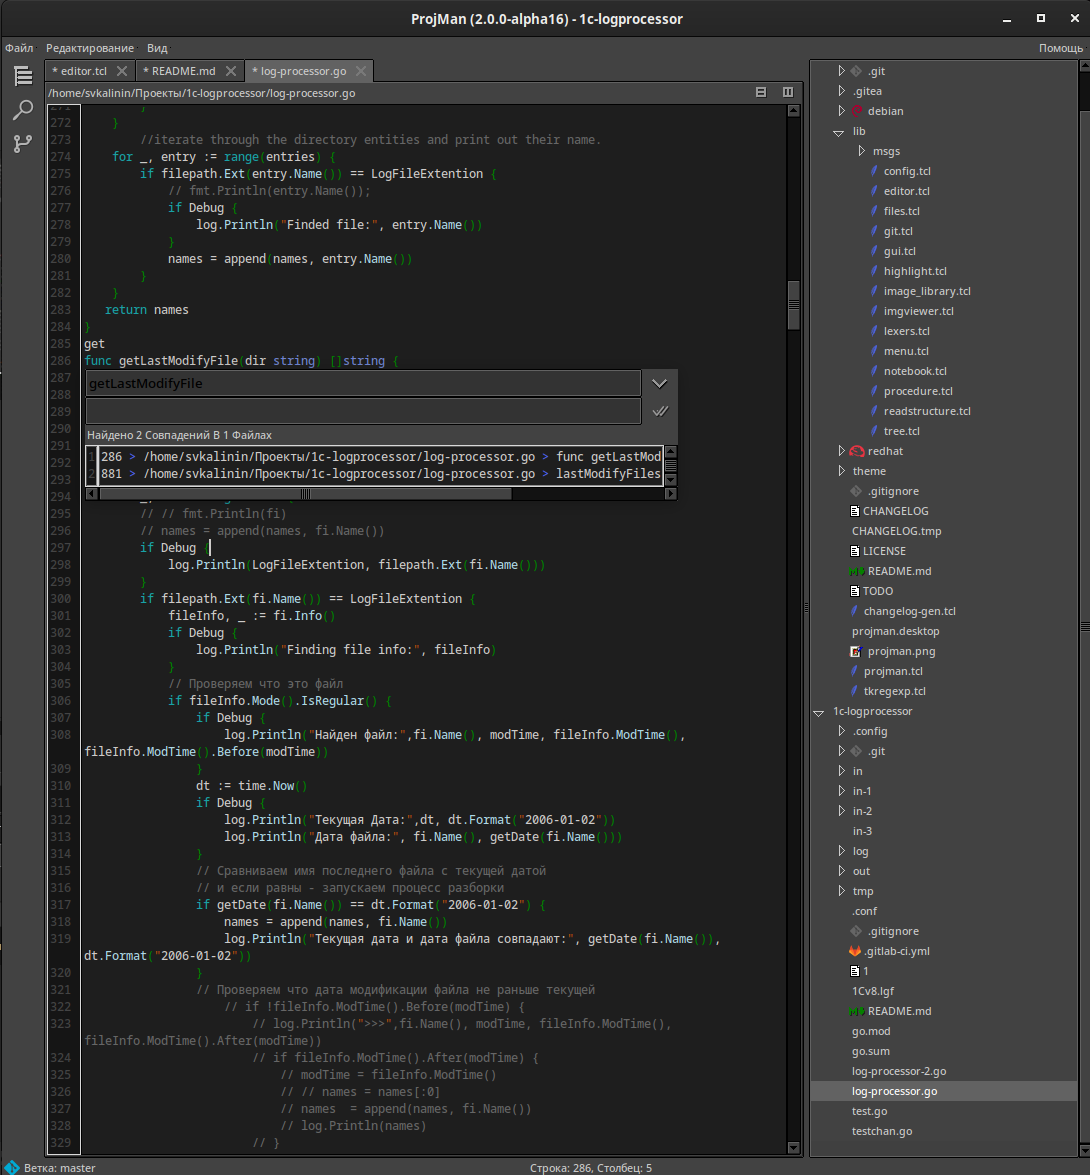
Task: Click the editor vertical scrollbar thumb
Action: pos(793,304)
